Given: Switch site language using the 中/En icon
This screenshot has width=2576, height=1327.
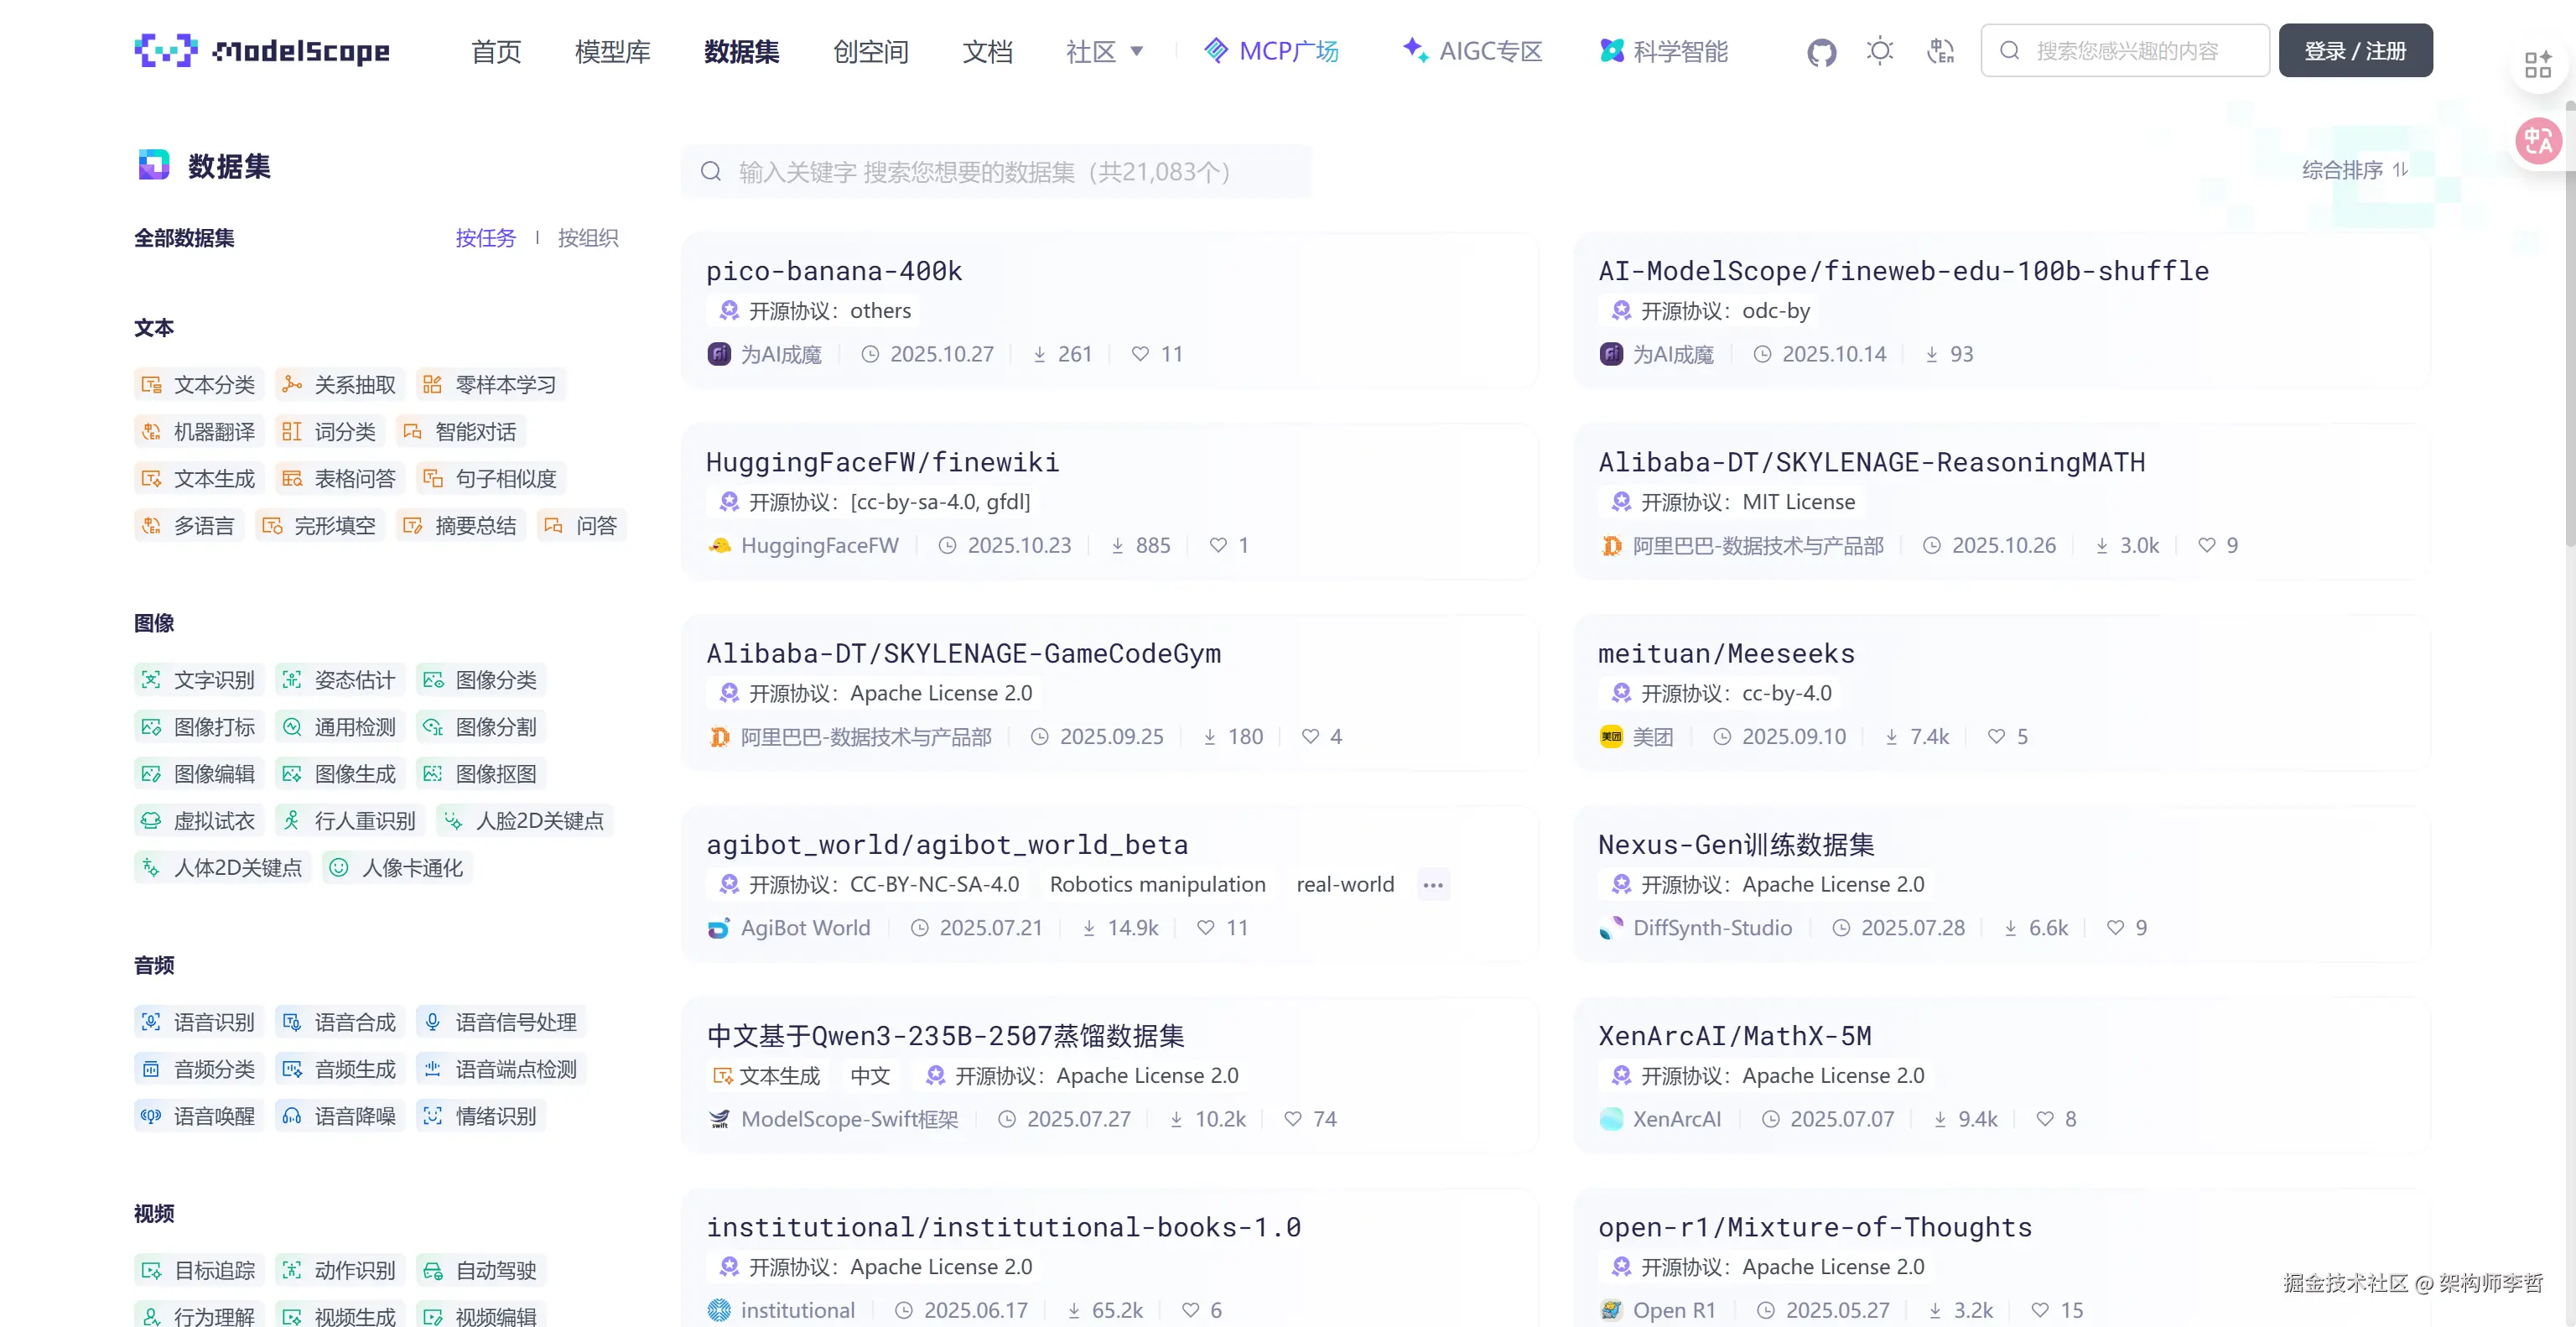Looking at the screenshot, I should (1941, 50).
